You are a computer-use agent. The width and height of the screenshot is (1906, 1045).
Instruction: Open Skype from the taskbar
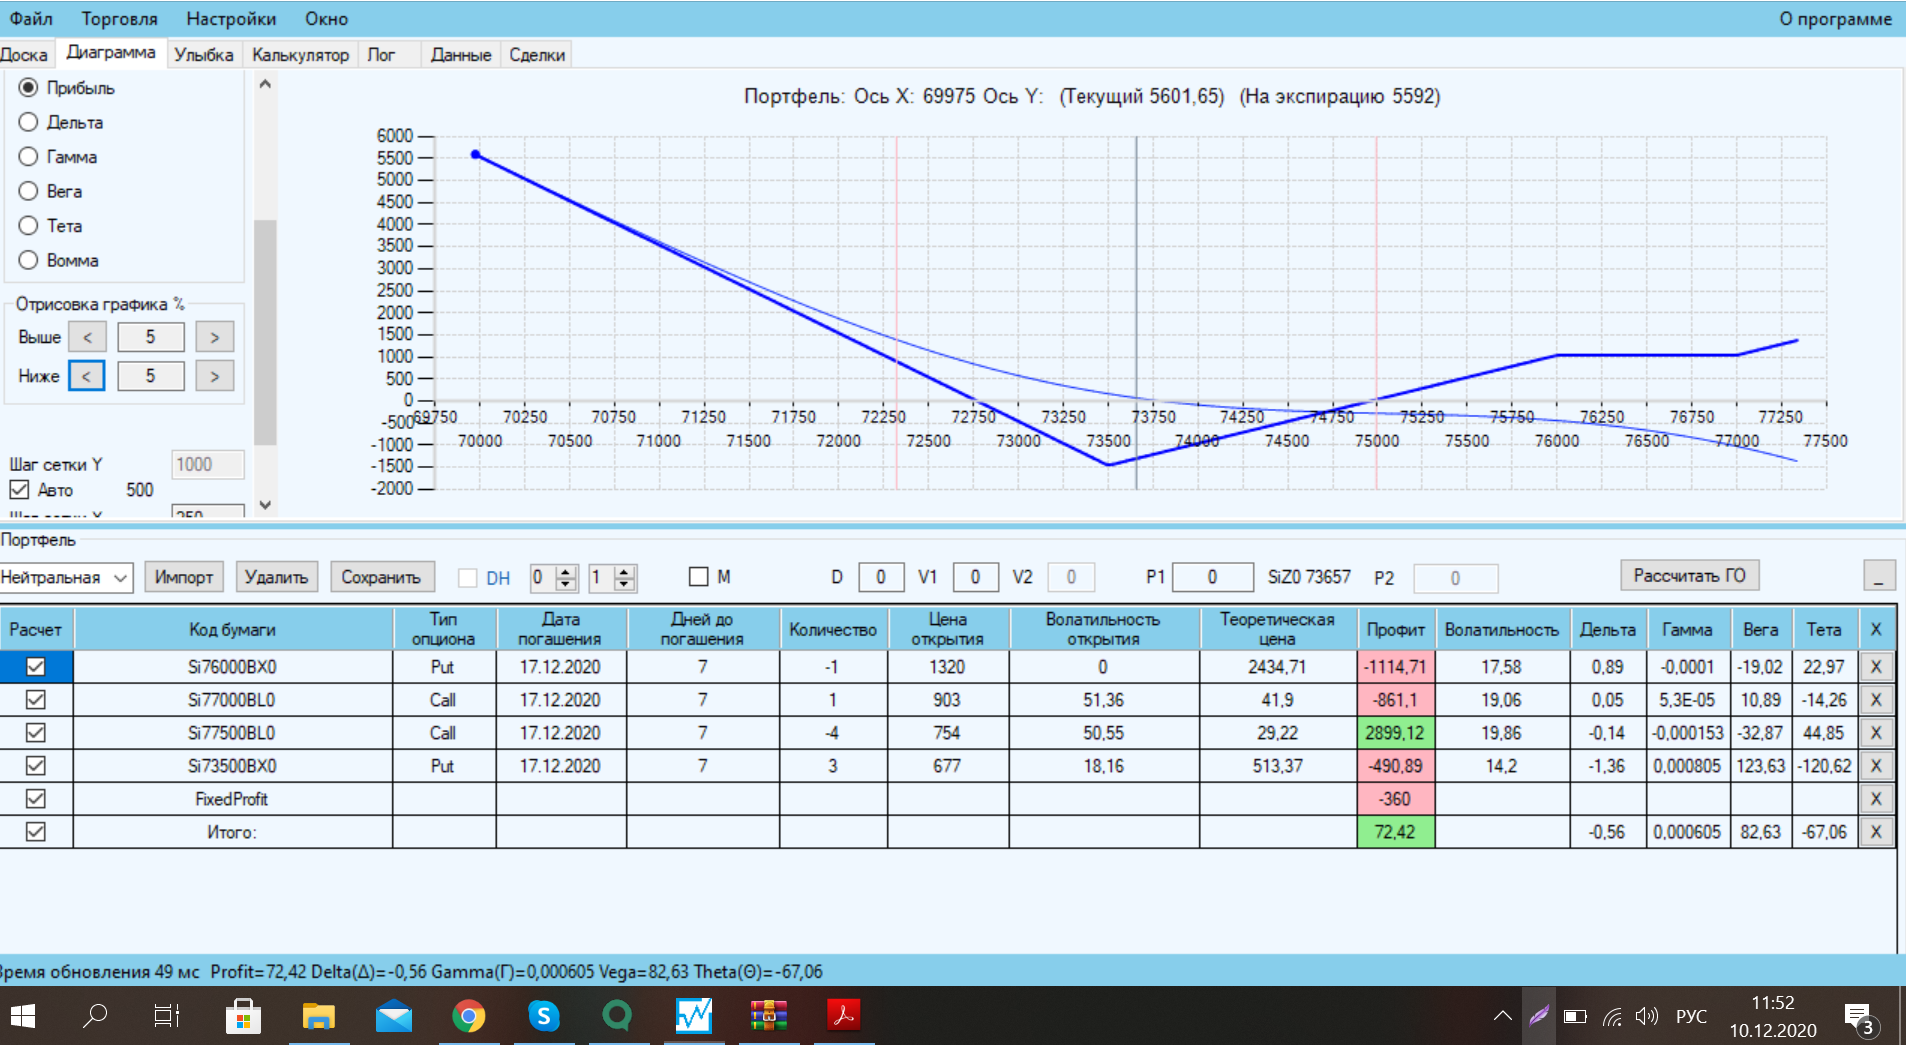[x=543, y=1016]
